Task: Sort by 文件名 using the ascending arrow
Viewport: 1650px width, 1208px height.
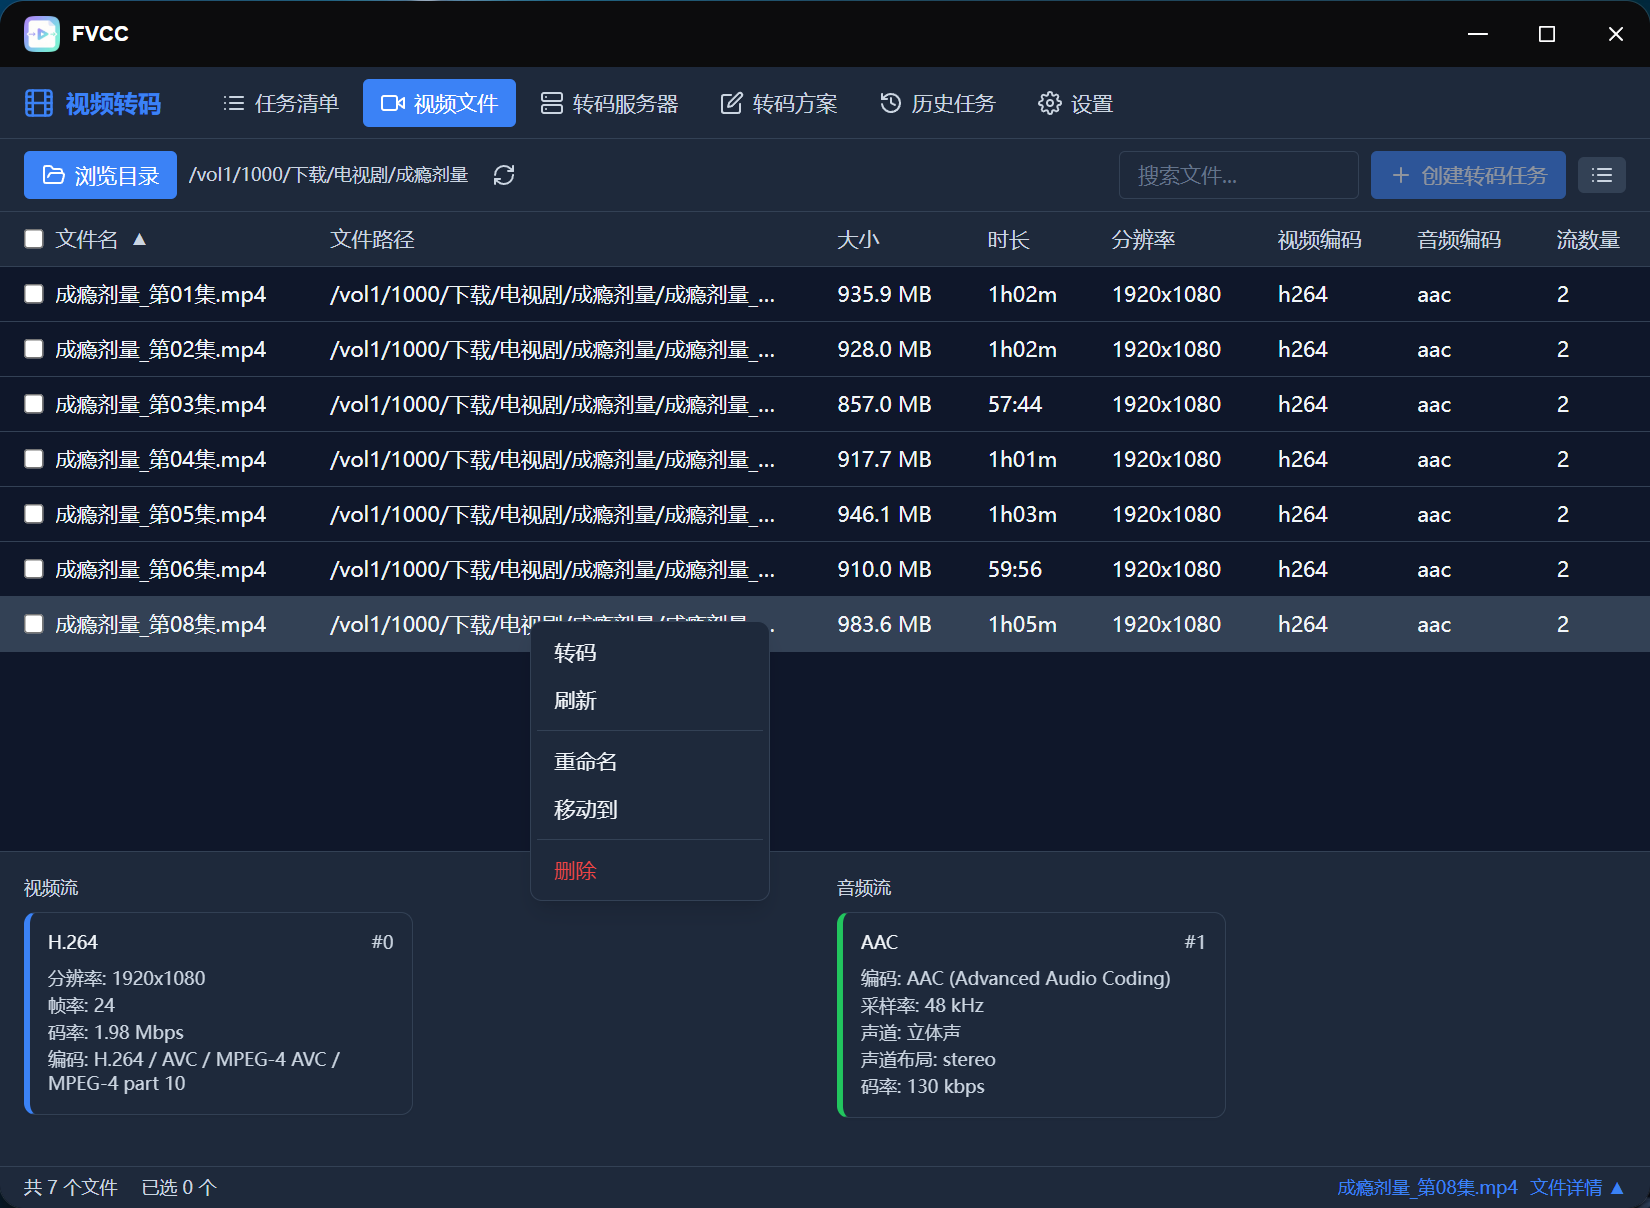Action: (x=140, y=239)
